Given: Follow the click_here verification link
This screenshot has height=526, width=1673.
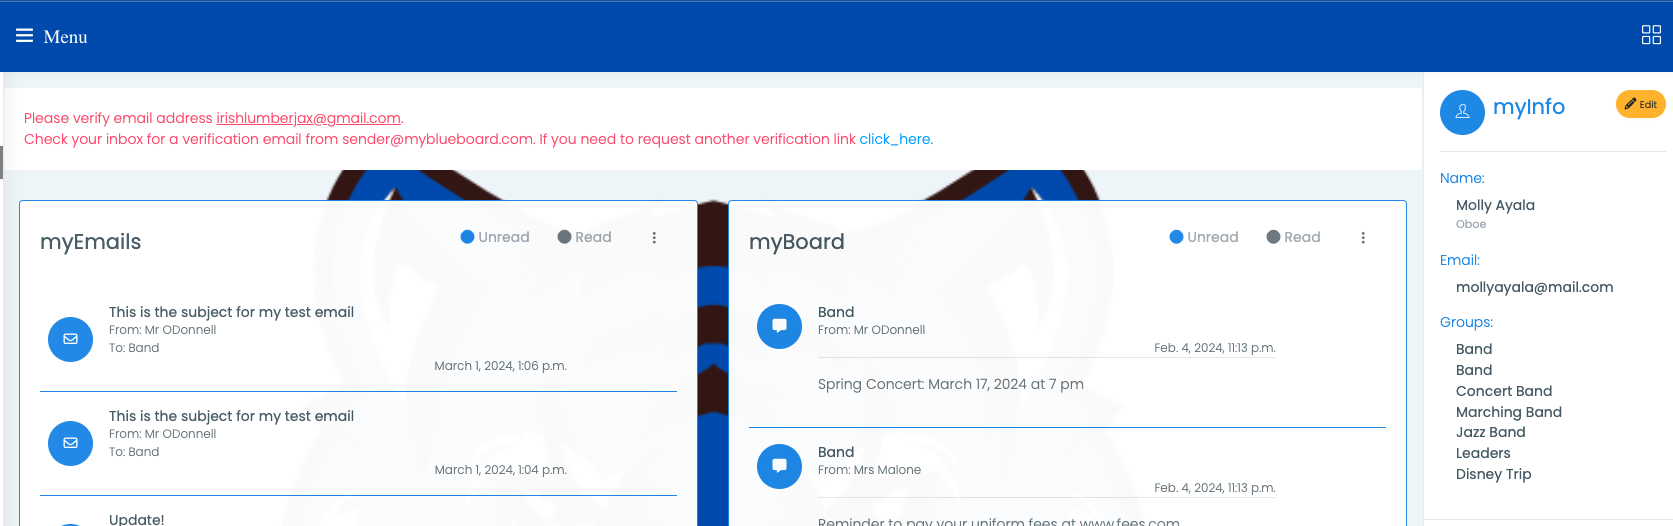Looking at the screenshot, I should click(895, 139).
